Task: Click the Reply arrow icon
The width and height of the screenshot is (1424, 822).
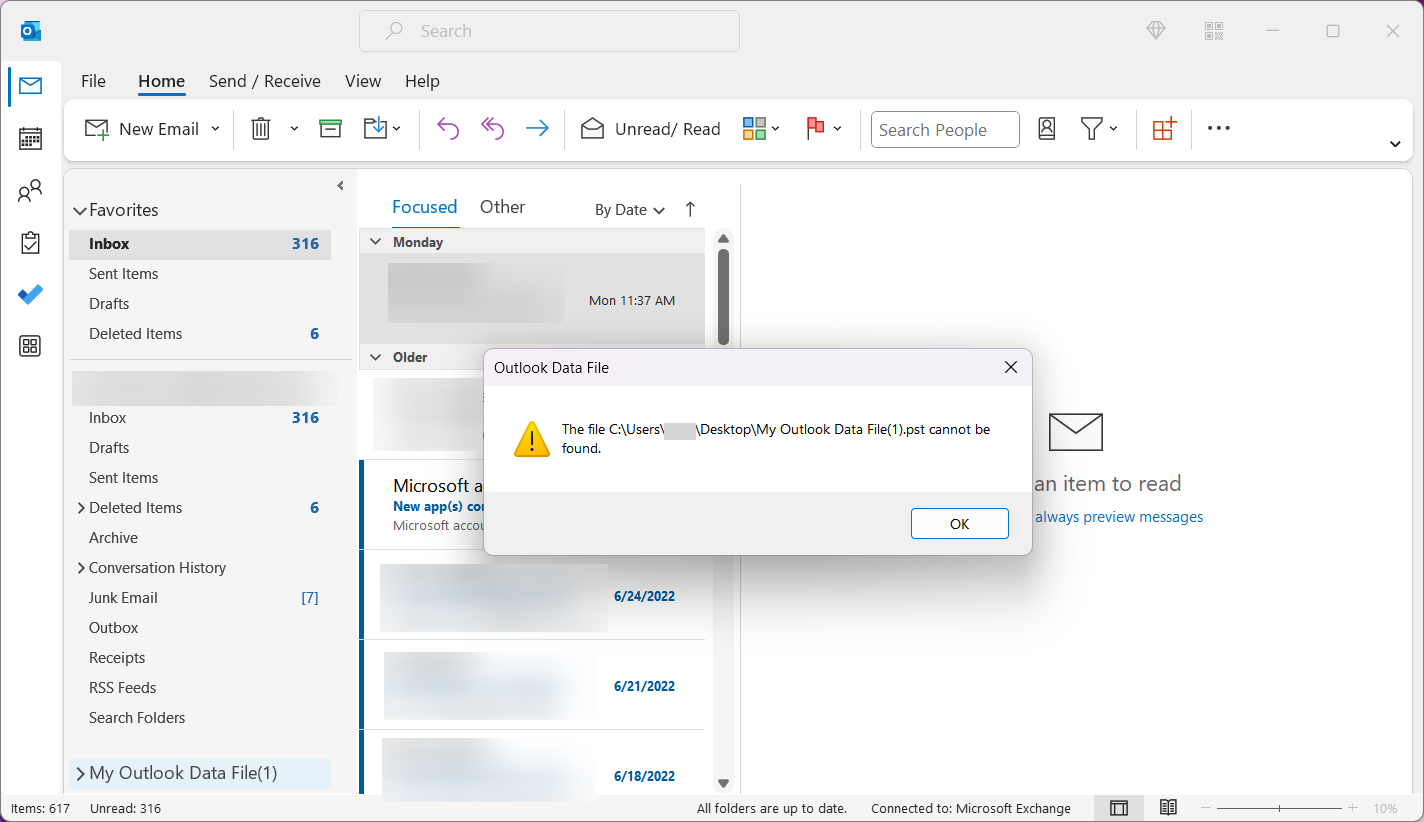Action: [447, 129]
